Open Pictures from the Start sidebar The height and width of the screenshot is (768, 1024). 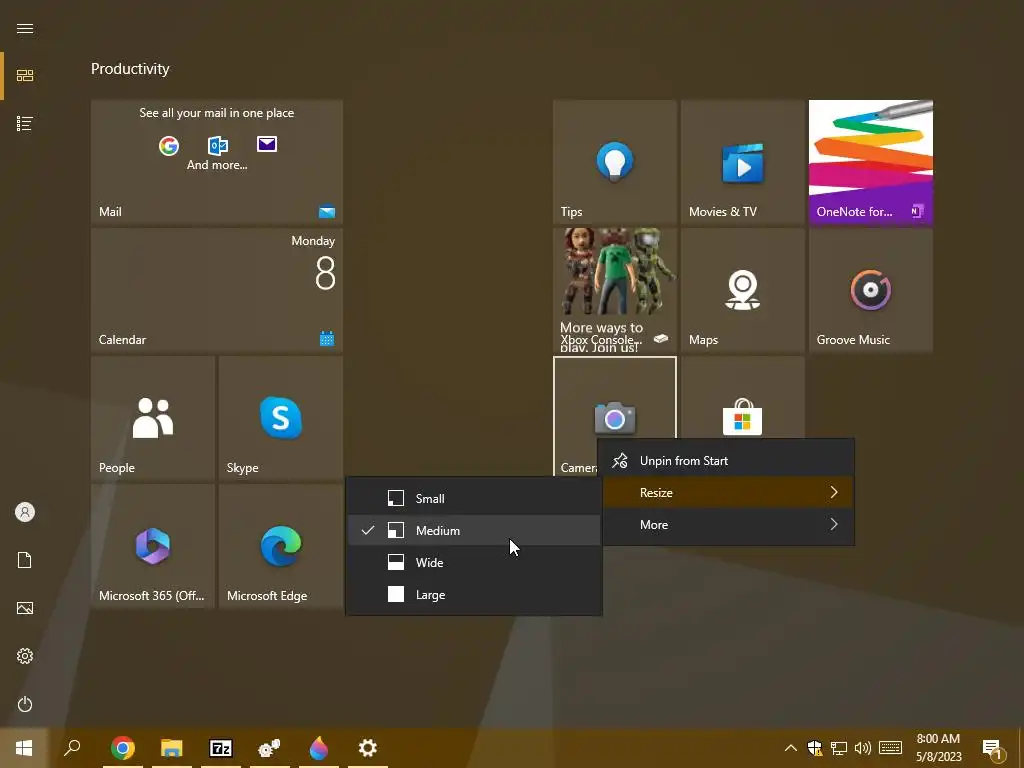coord(25,608)
